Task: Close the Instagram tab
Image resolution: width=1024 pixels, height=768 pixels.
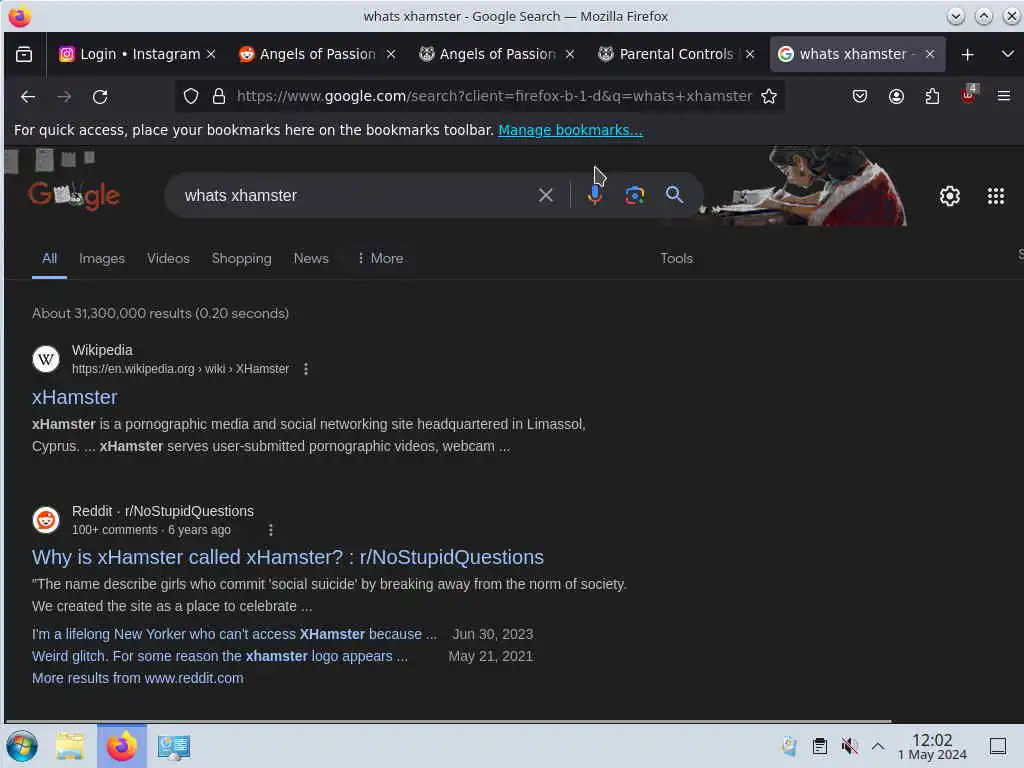Action: coord(211,54)
